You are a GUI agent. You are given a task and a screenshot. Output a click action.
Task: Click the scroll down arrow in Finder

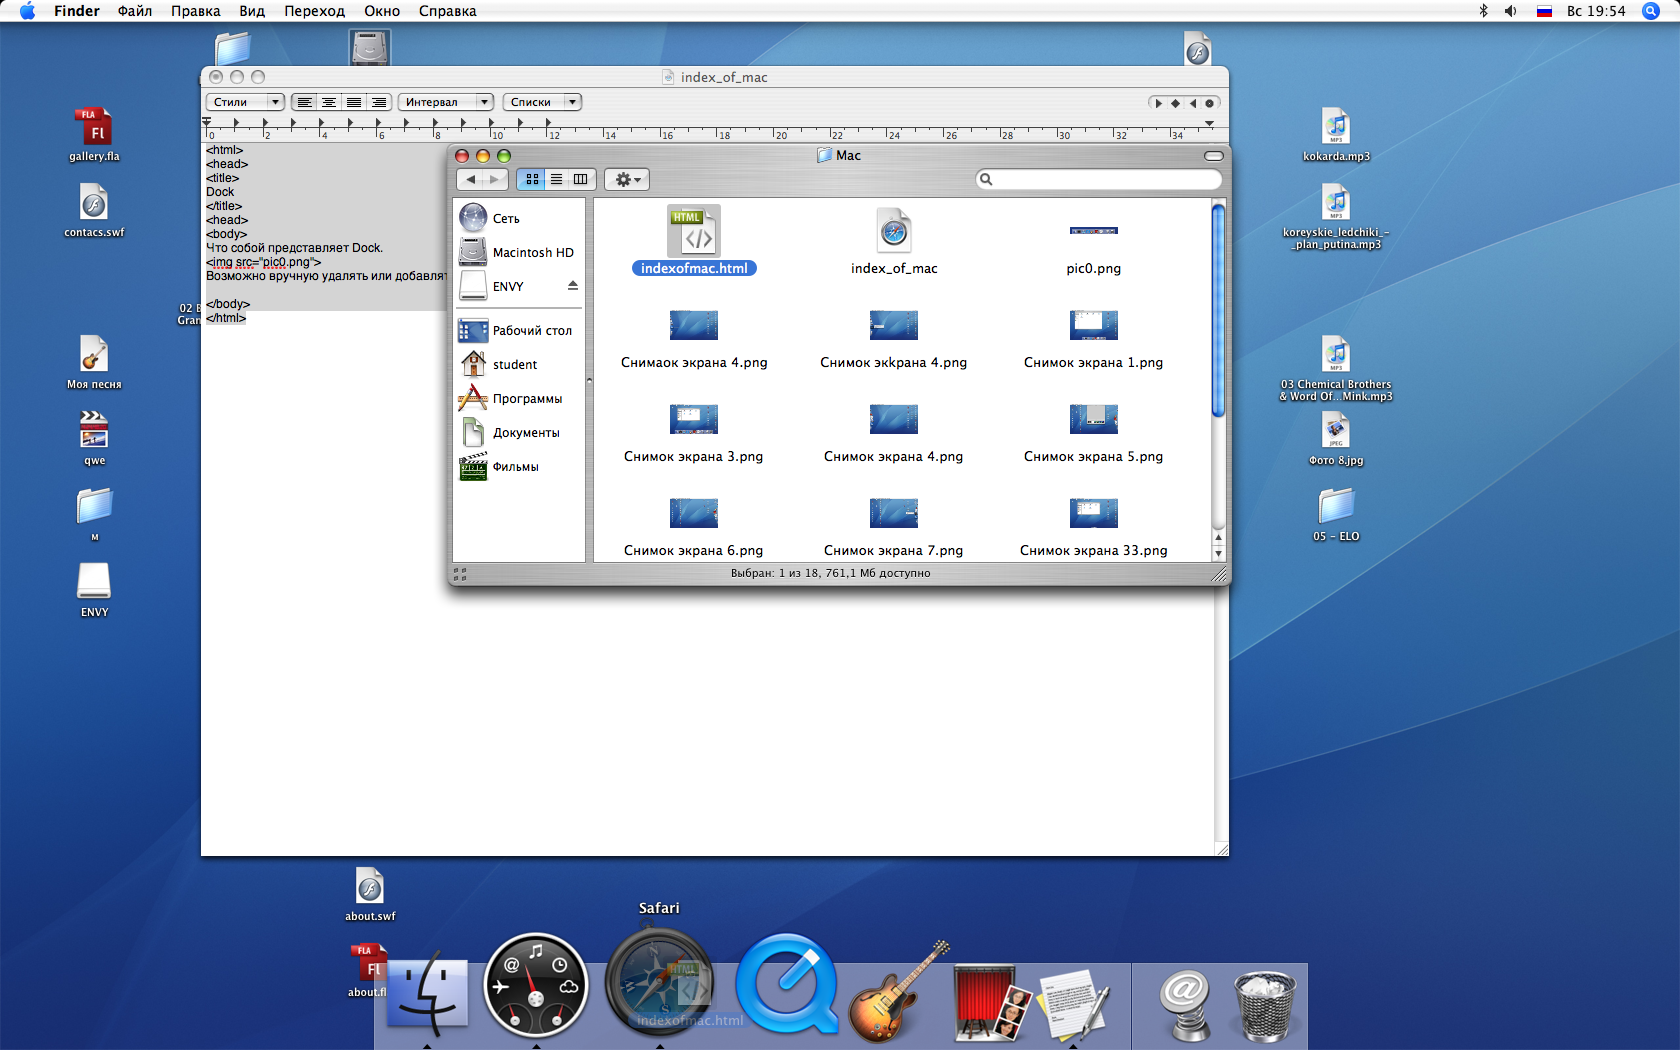tap(1218, 553)
